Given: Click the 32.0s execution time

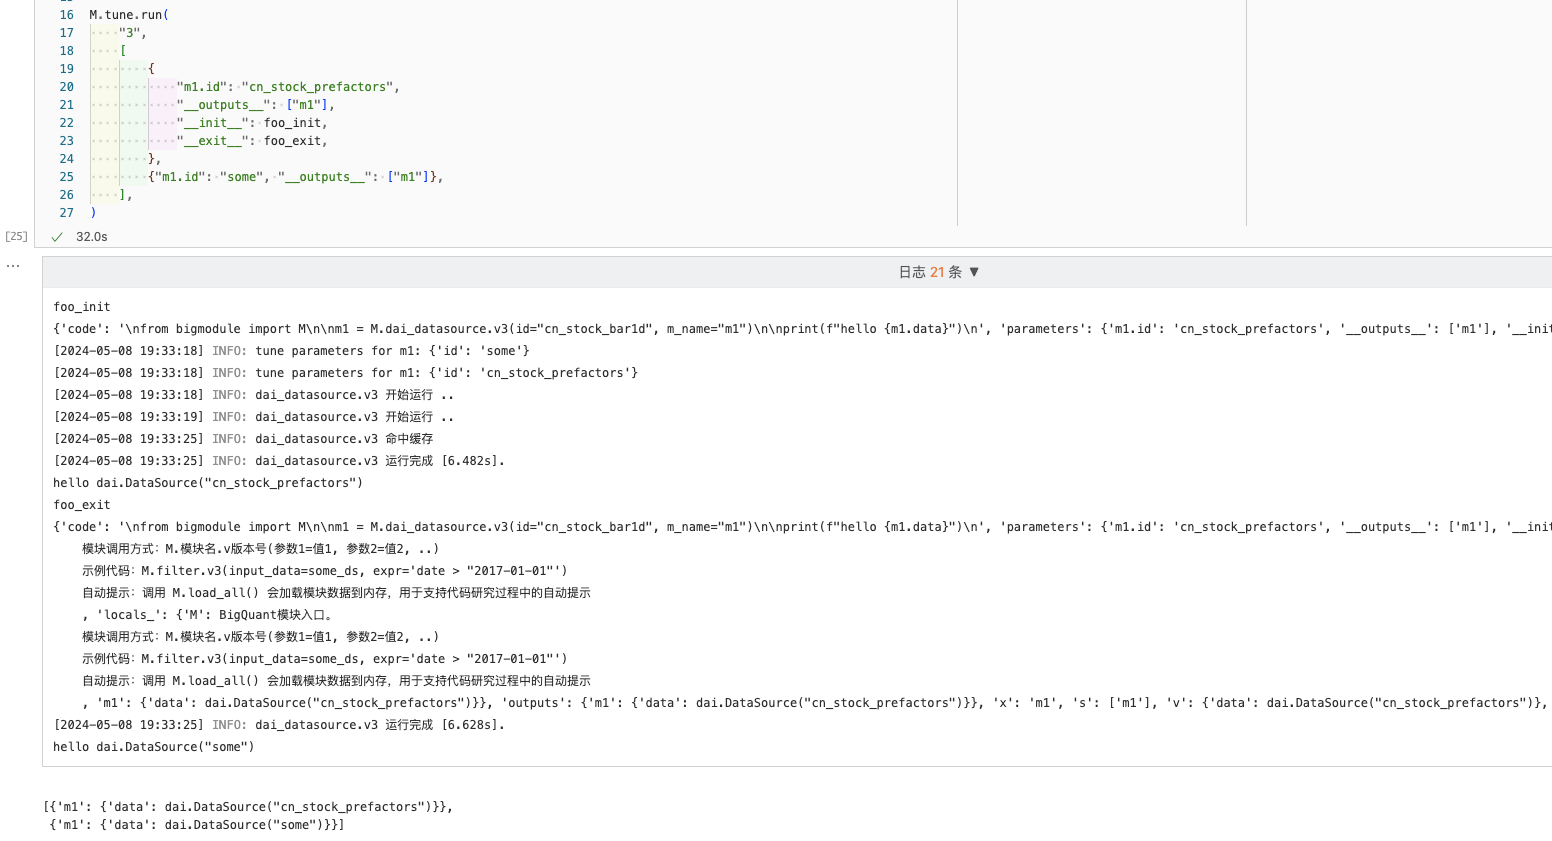Looking at the screenshot, I should coord(92,237).
